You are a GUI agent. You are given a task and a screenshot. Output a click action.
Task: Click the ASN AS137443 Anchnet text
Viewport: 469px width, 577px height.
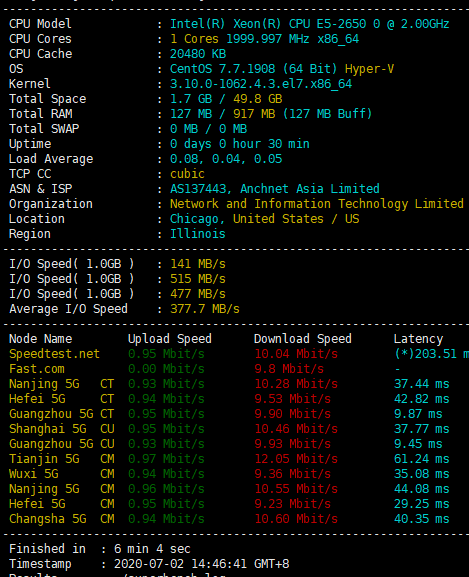(x=274, y=189)
